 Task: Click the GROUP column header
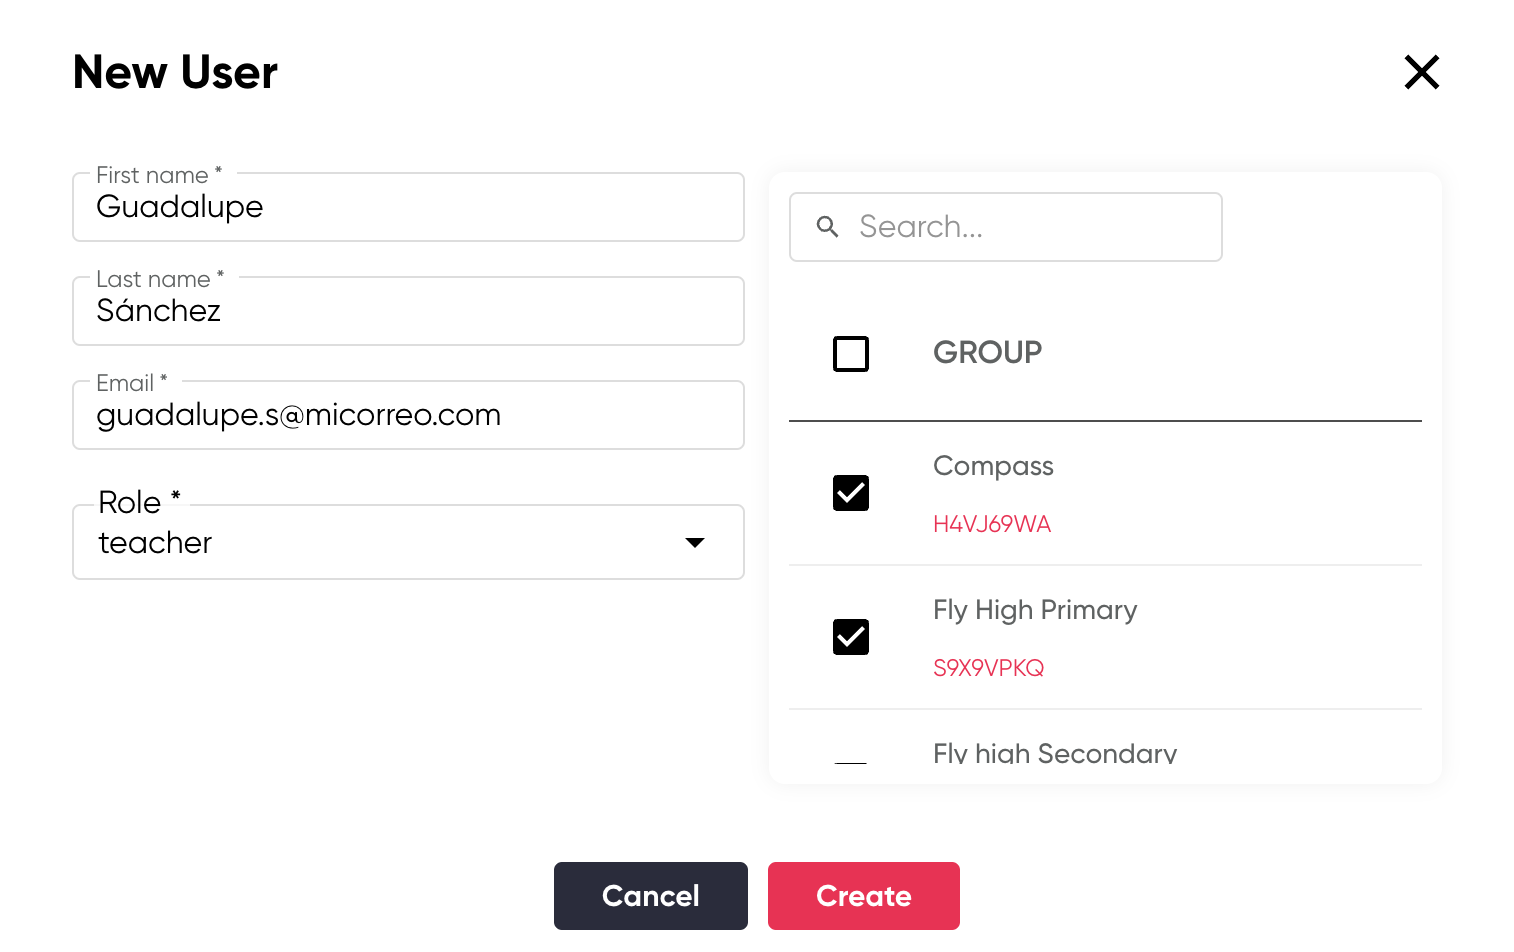click(987, 353)
